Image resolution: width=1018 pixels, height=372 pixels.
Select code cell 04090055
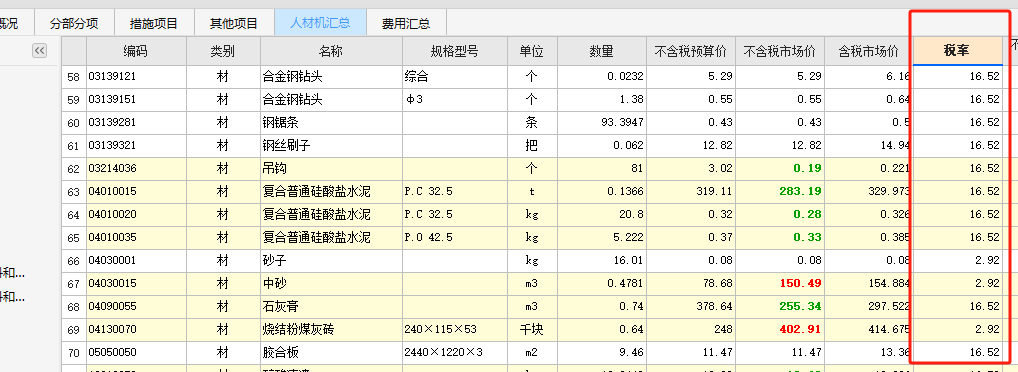click(136, 306)
